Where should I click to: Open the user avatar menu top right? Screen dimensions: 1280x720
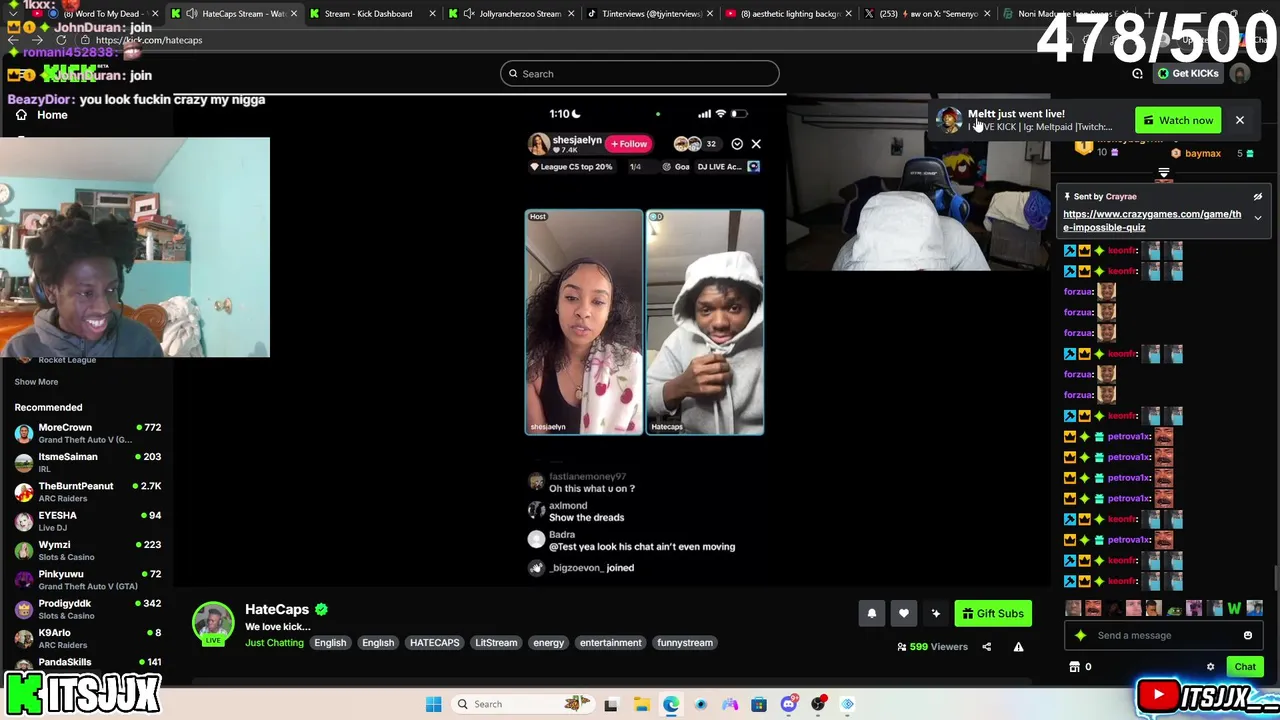pyautogui.click(x=1240, y=73)
